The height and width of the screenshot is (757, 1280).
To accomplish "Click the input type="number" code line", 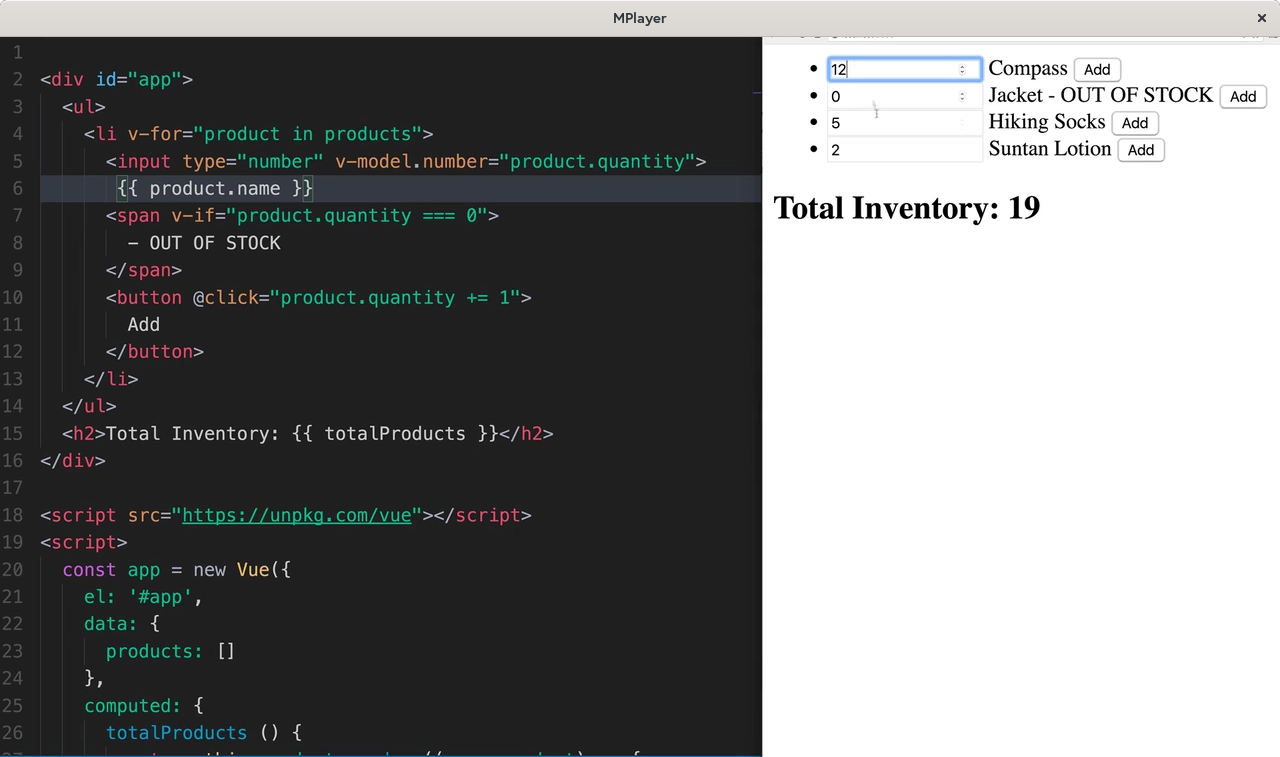I will coord(406,161).
